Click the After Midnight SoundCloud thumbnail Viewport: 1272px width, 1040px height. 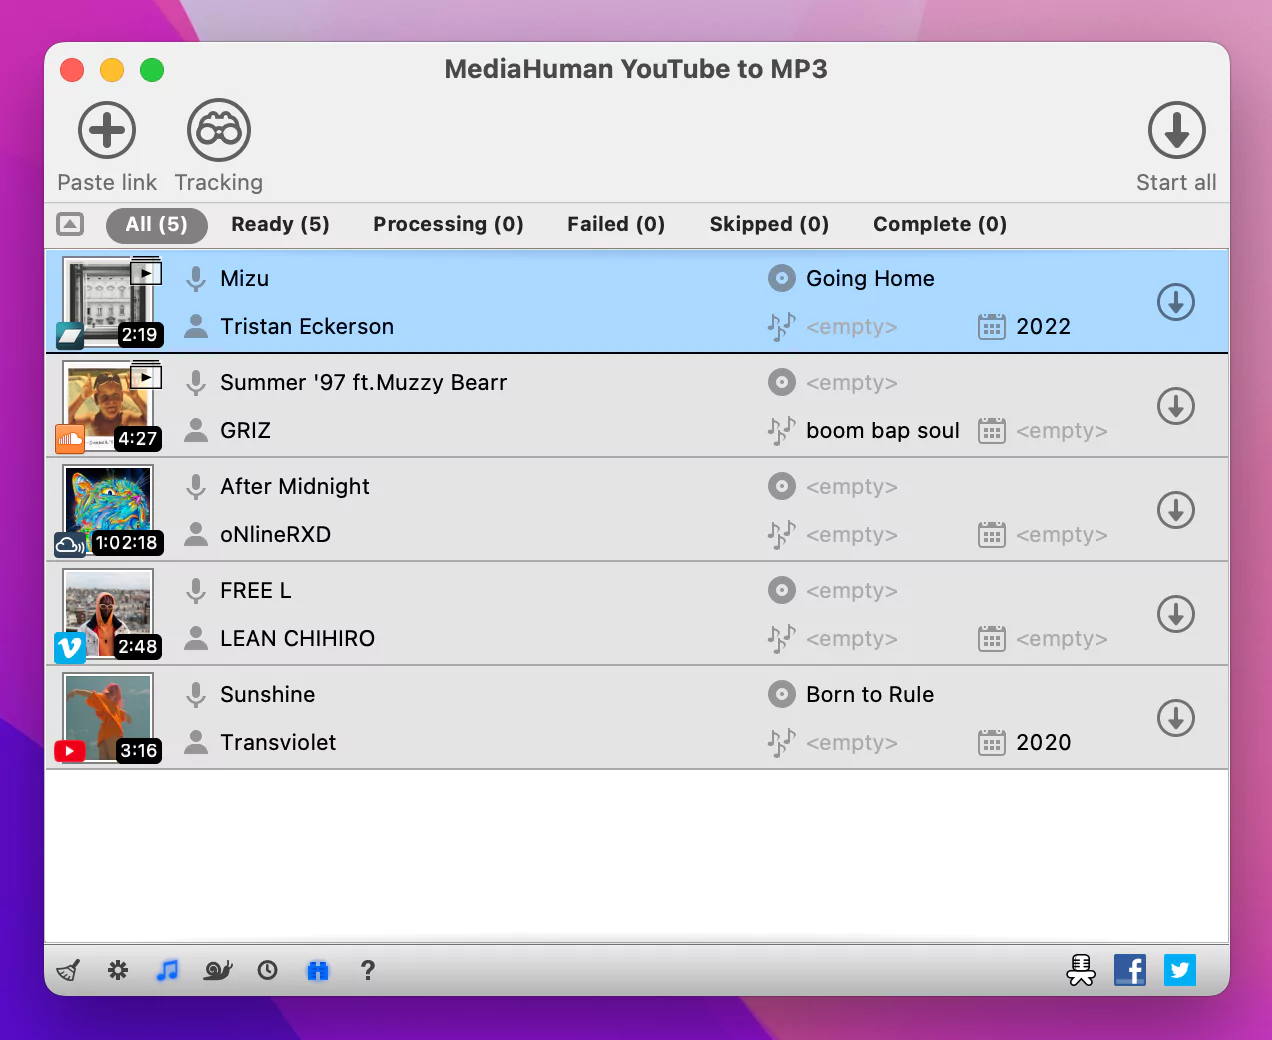pyautogui.click(x=107, y=510)
